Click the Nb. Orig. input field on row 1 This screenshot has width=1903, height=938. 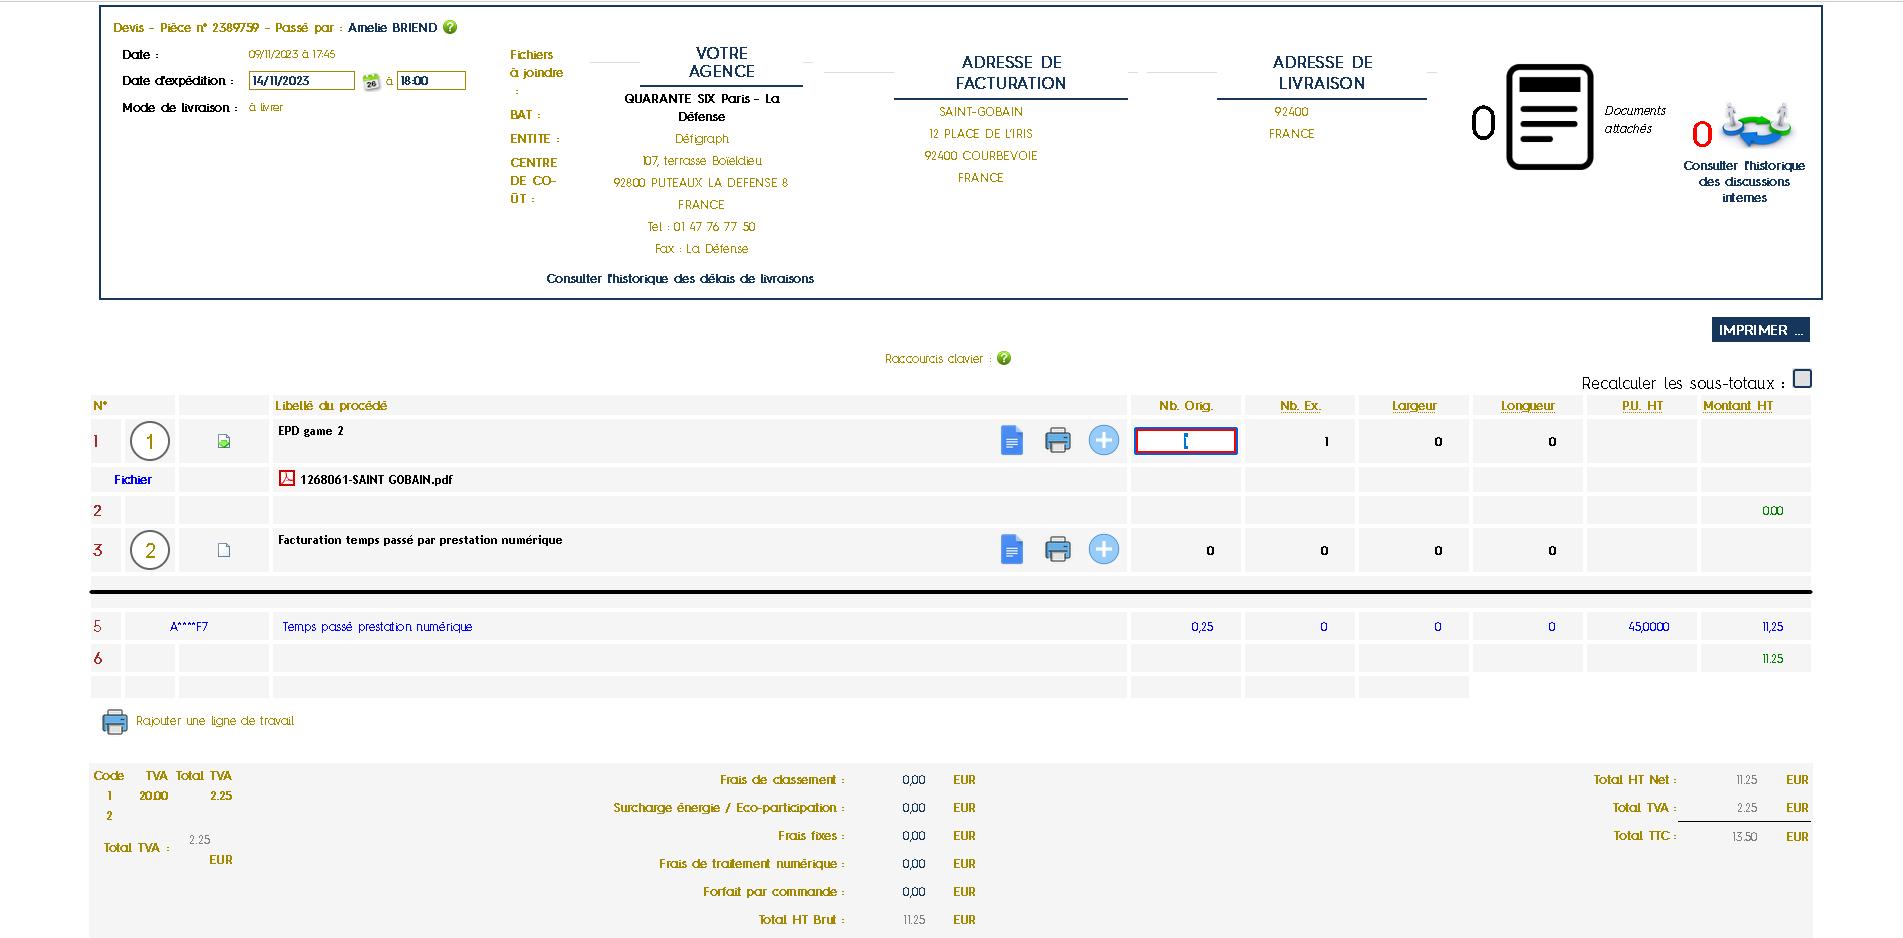point(1186,440)
